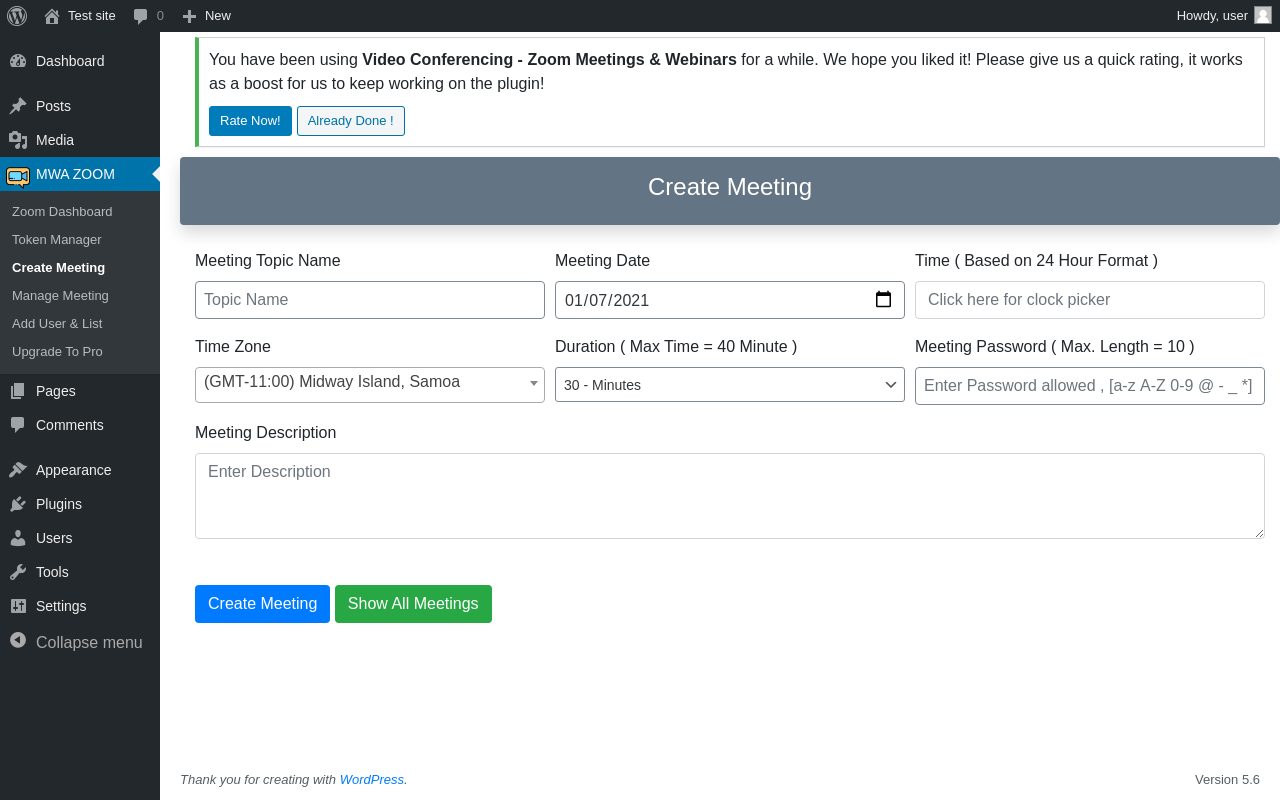Screen dimensions: 1280x800
Task: Open Upgrade To Pro submenu item
Action: pyautogui.click(x=57, y=352)
